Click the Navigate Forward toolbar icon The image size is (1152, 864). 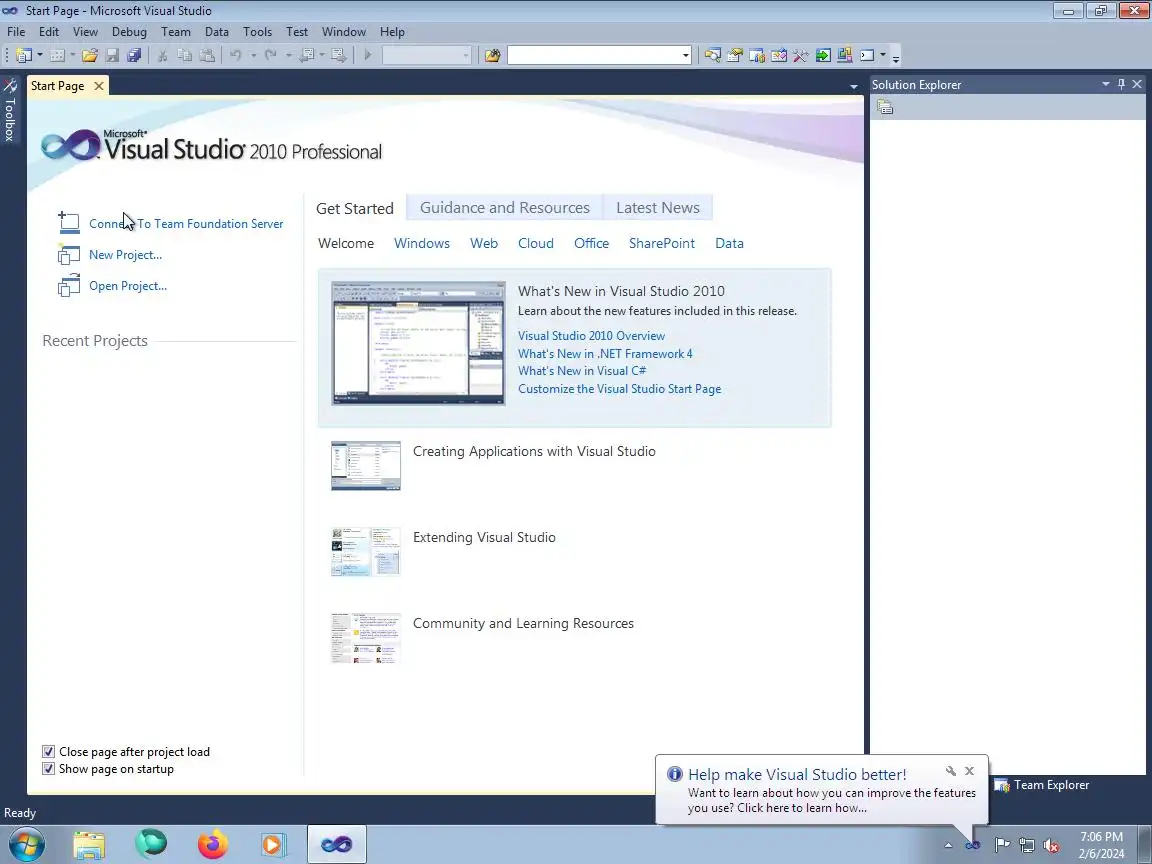pyautogui.click(x=338, y=55)
